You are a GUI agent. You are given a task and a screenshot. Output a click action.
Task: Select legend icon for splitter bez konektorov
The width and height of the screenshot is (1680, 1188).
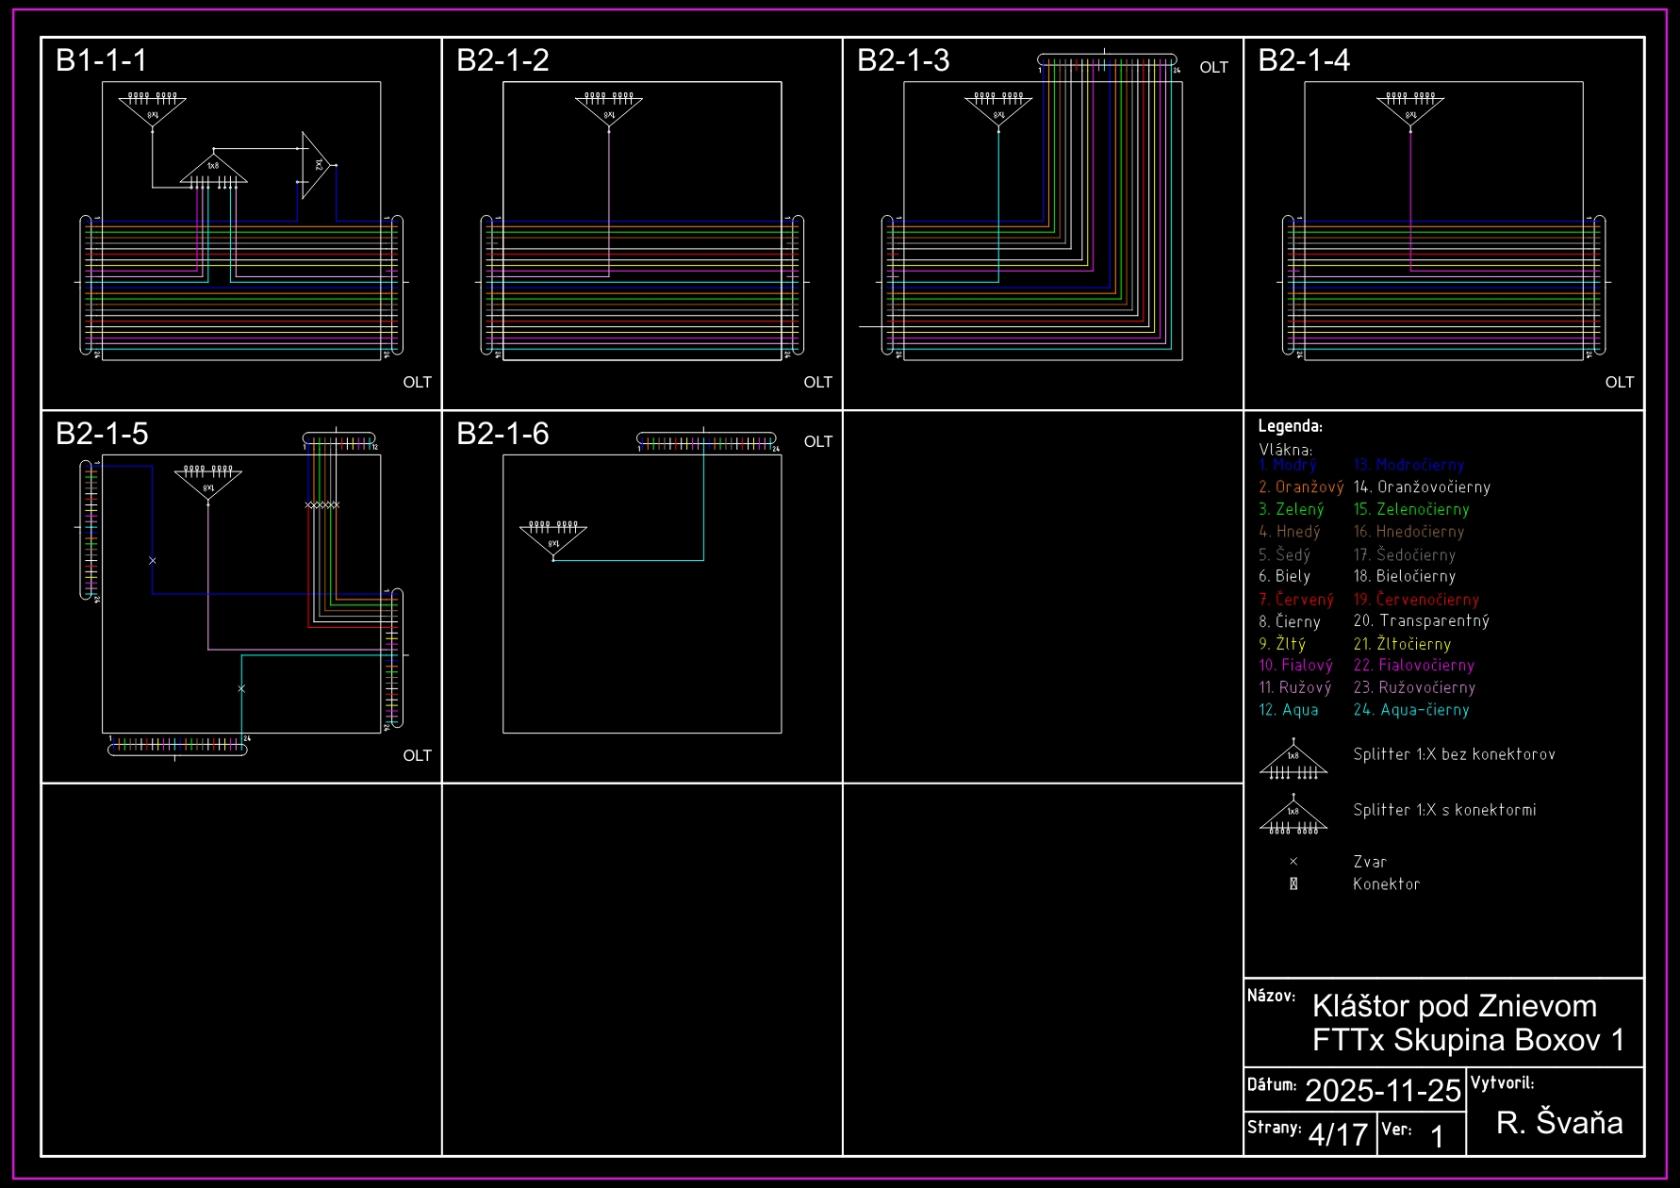coord(1293,761)
